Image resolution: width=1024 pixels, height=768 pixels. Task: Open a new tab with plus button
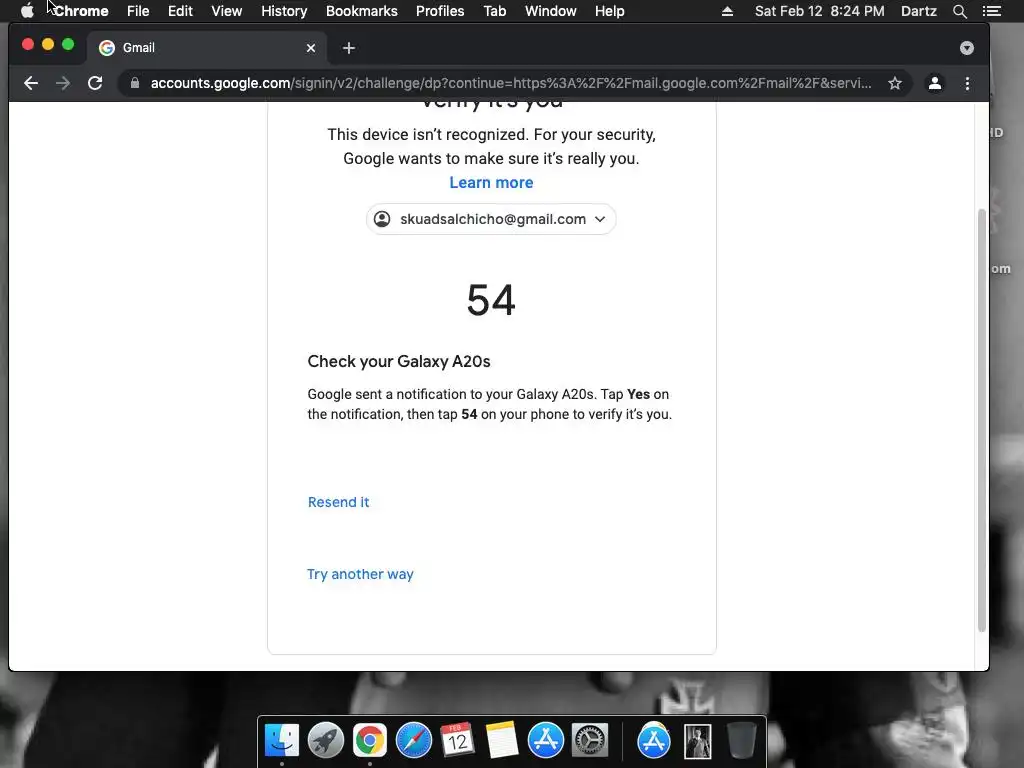click(349, 48)
